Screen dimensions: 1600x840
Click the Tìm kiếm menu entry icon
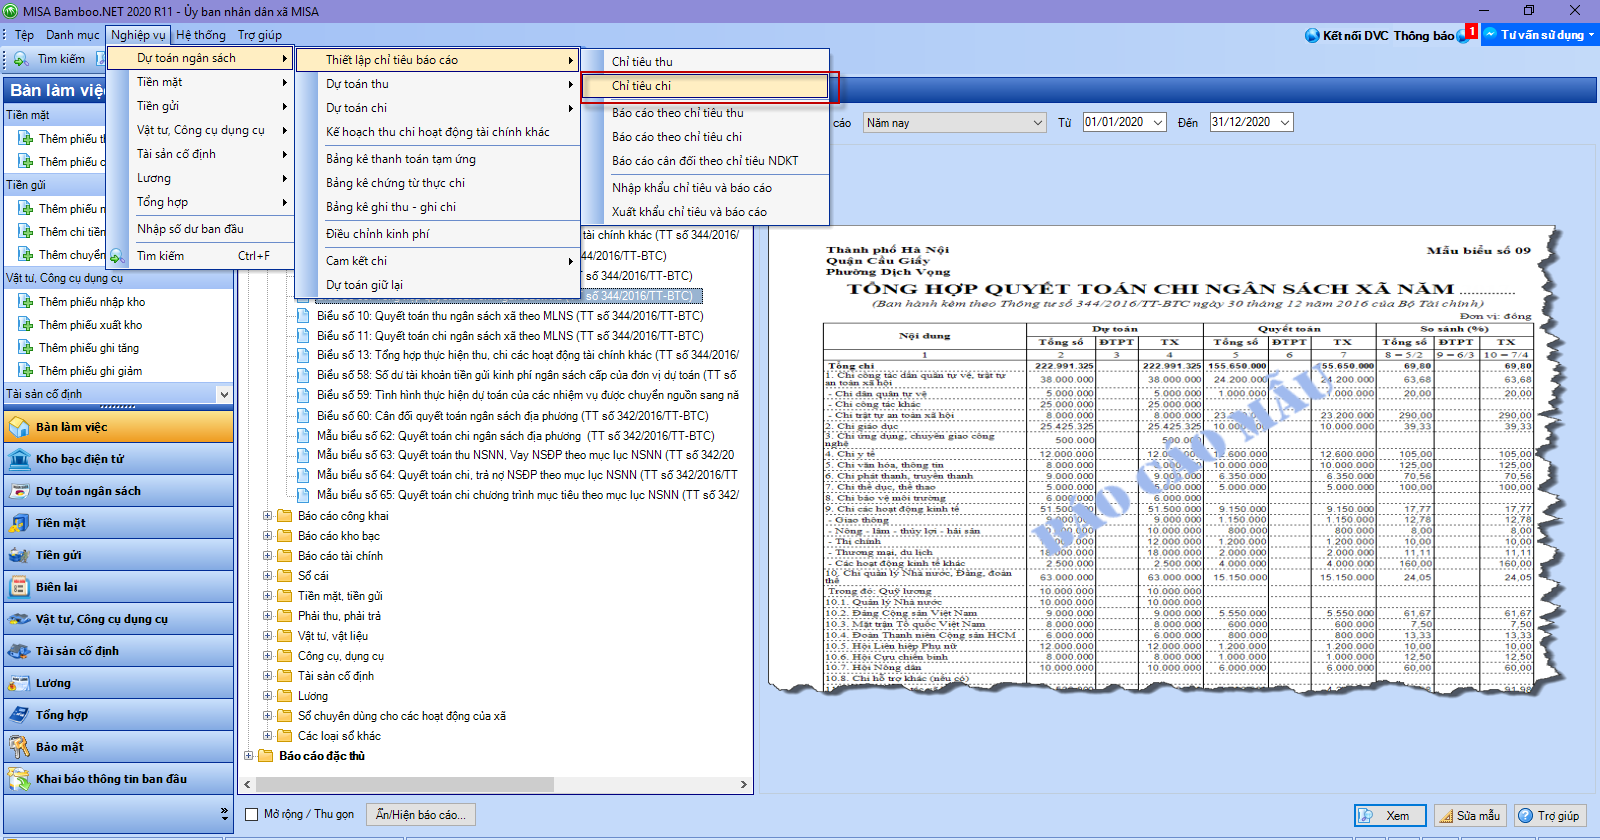tap(117, 256)
